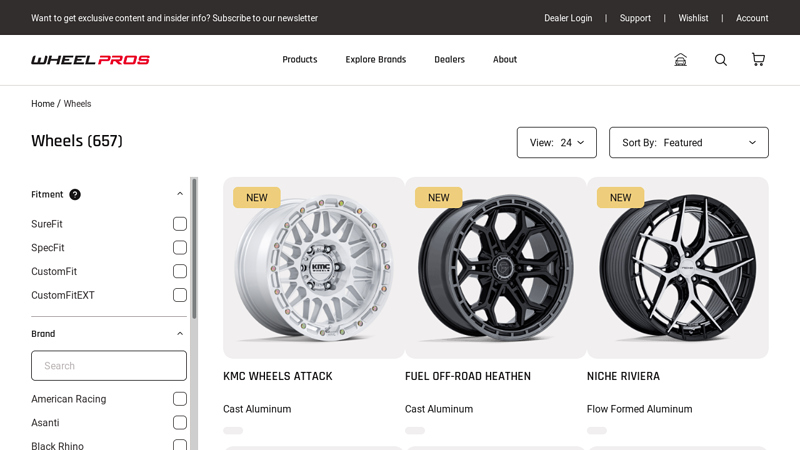Tick the American Racing brand checkbox
The image size is (800, 450).
tap(180, 399)
